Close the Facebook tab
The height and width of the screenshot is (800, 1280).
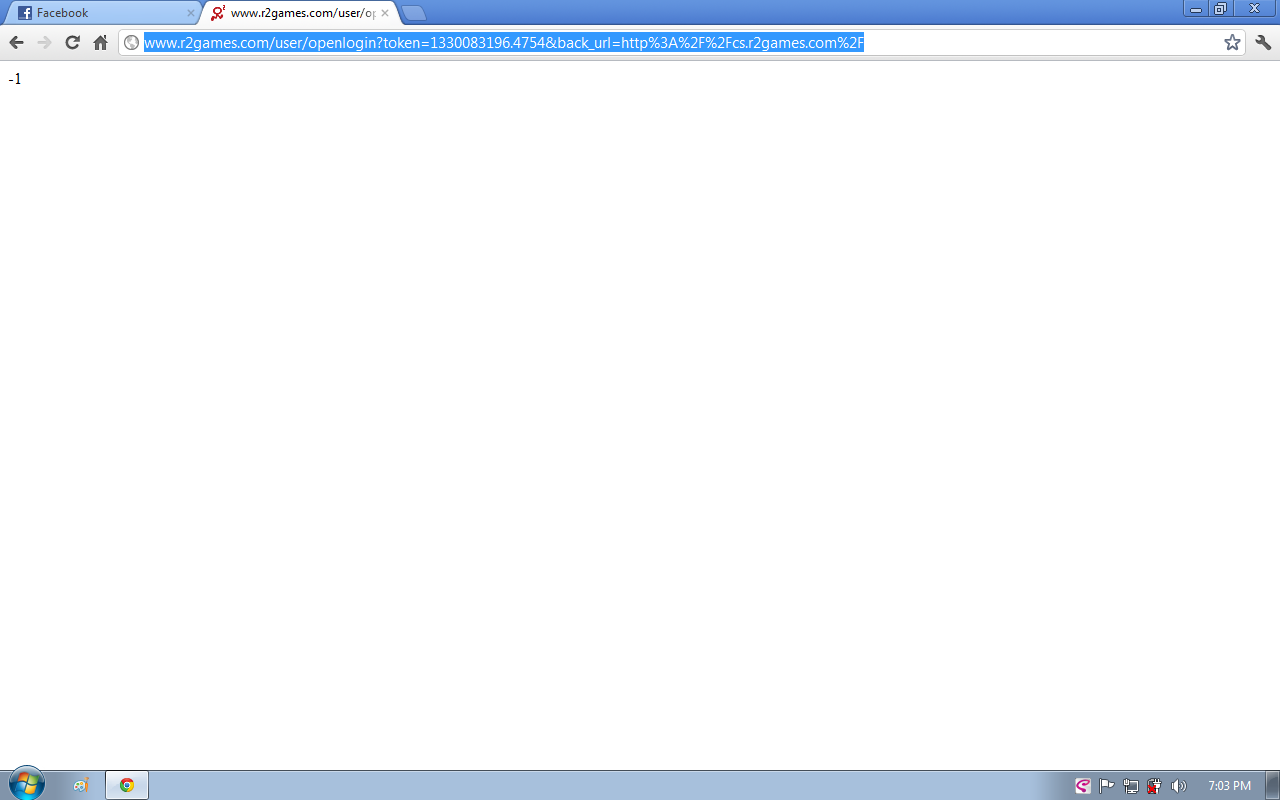191,13
